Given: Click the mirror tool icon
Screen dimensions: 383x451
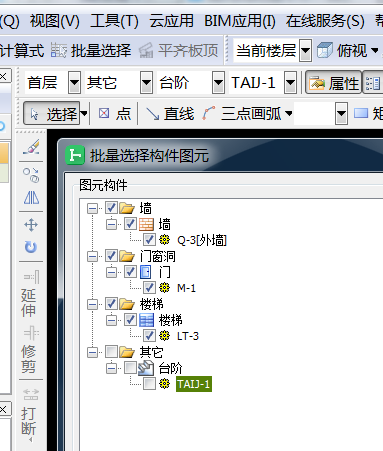Looking at the screenshot, I should (31, 198).
